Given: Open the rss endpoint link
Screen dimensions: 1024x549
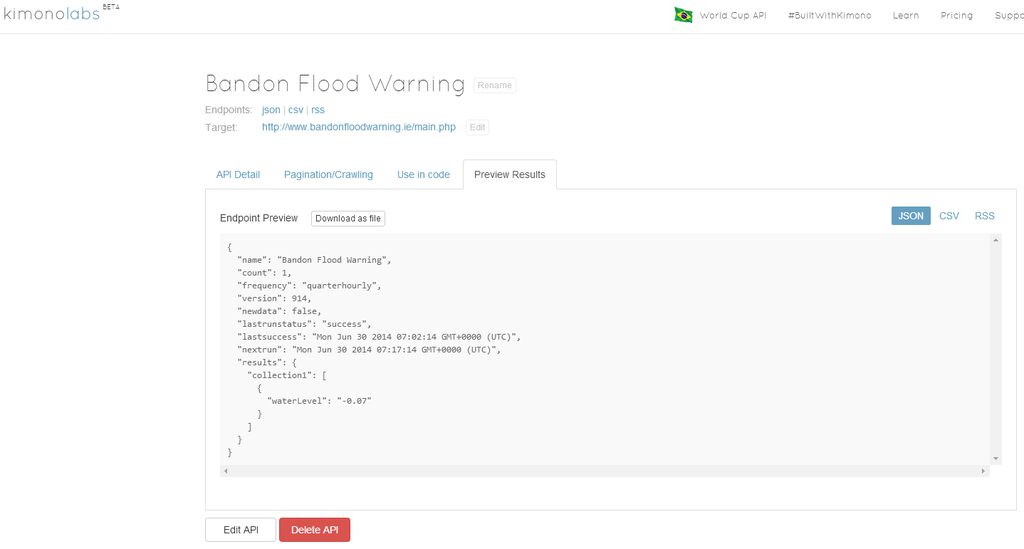Looking at the screenshot, I should [x=318, y=110].
